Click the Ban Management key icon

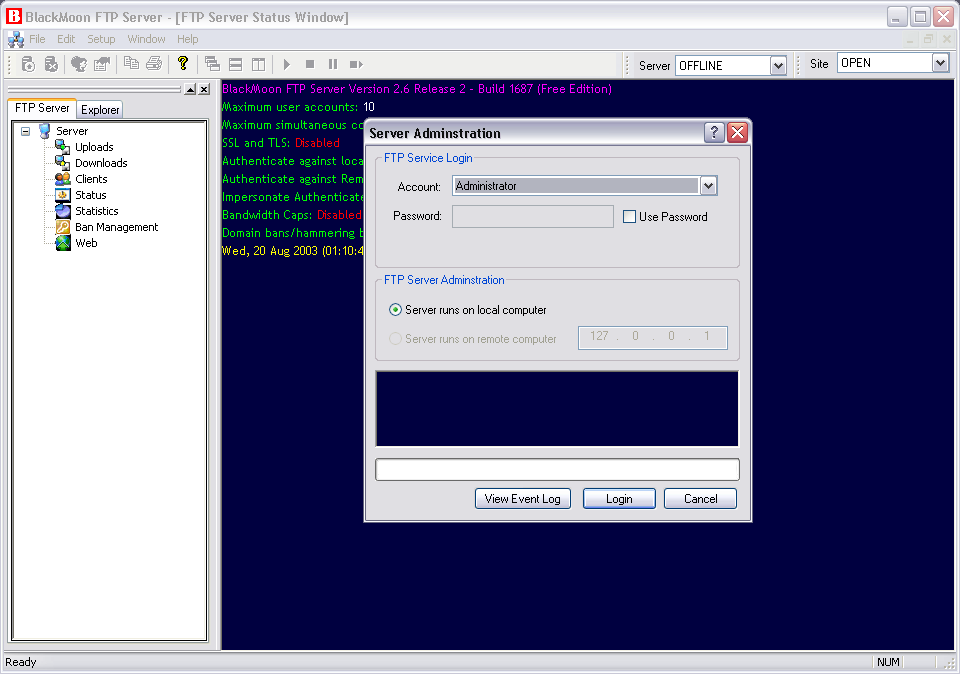pos(63,227)
